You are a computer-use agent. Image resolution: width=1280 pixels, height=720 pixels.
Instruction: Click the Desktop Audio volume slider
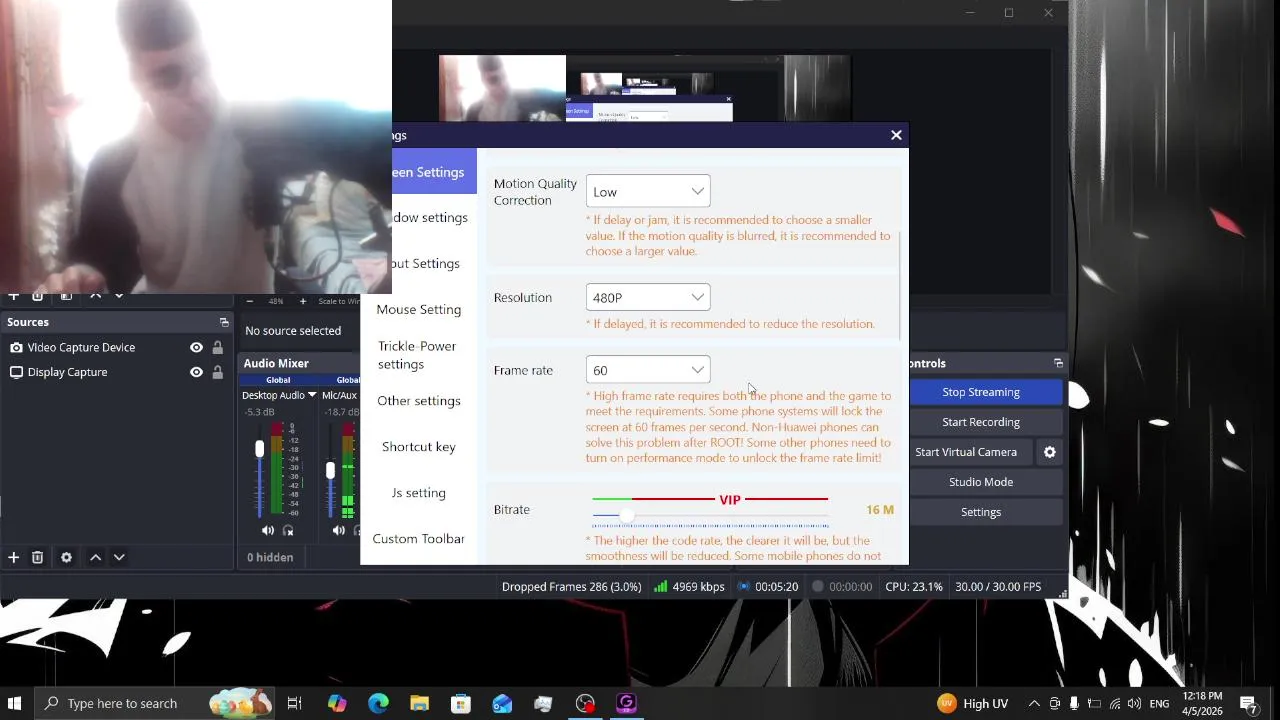click(260, 470)
